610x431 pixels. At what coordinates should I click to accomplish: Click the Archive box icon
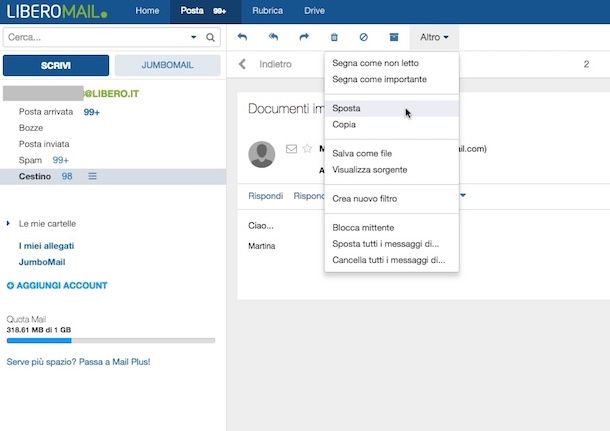(x=394, y=37)
